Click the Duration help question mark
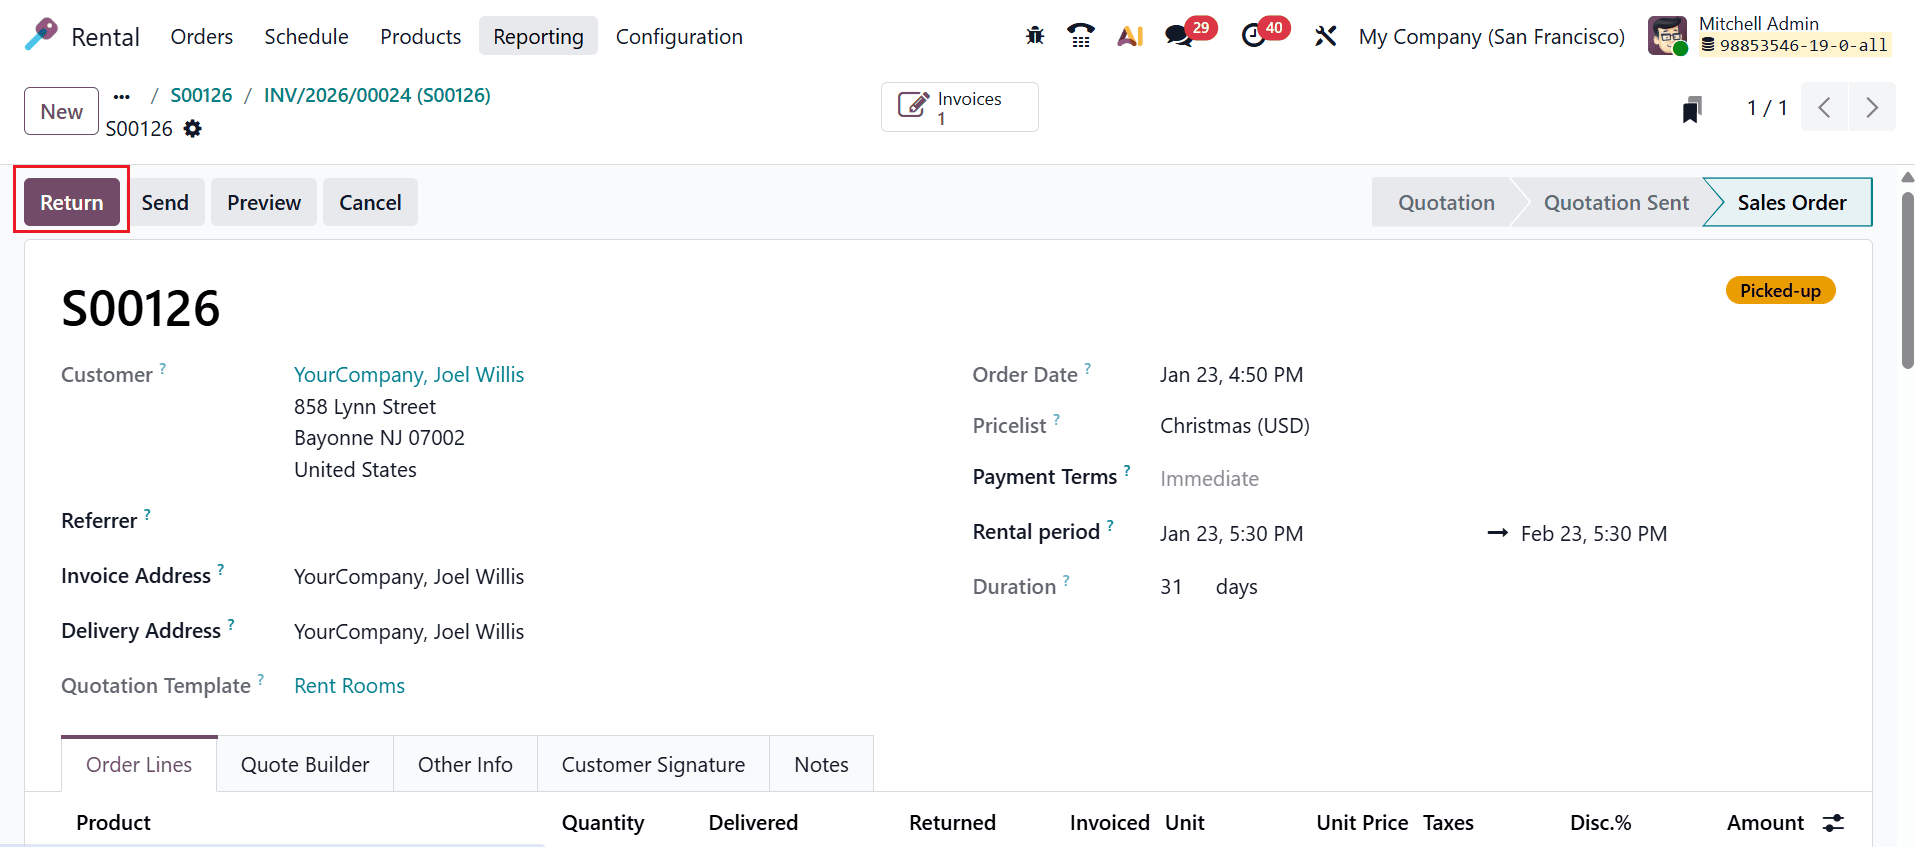Image resolution: width=1915 pixels, height=847 pixels. click(1066, 580)
